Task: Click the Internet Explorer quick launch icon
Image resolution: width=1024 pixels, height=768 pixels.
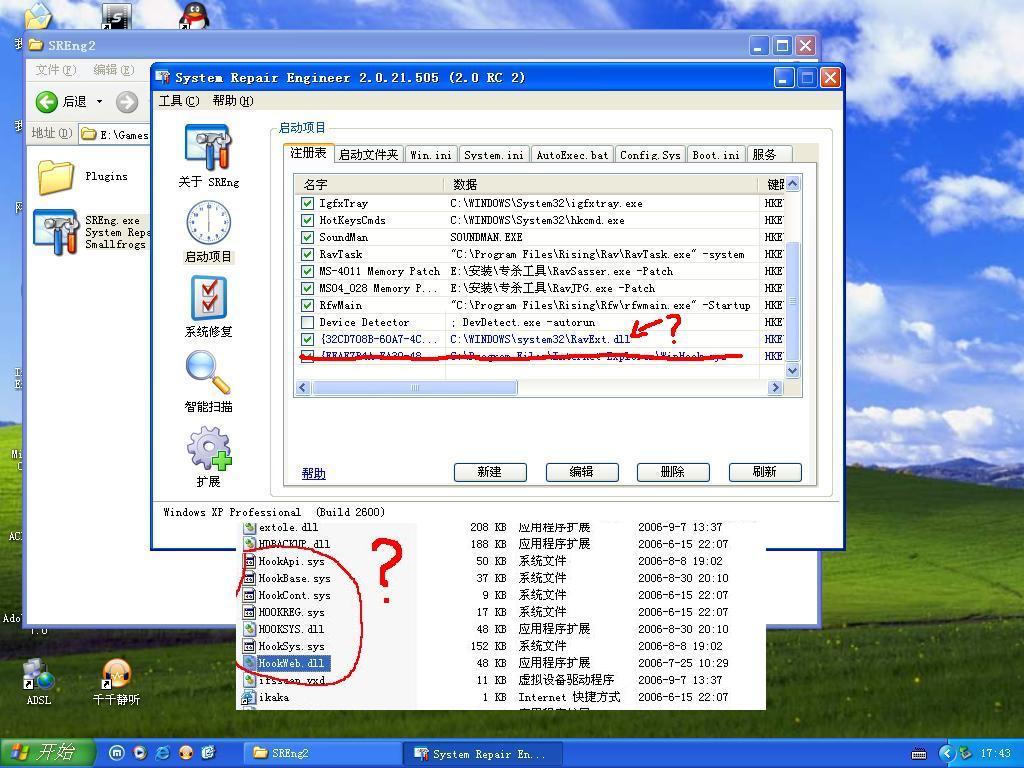Action: (163, 753)
